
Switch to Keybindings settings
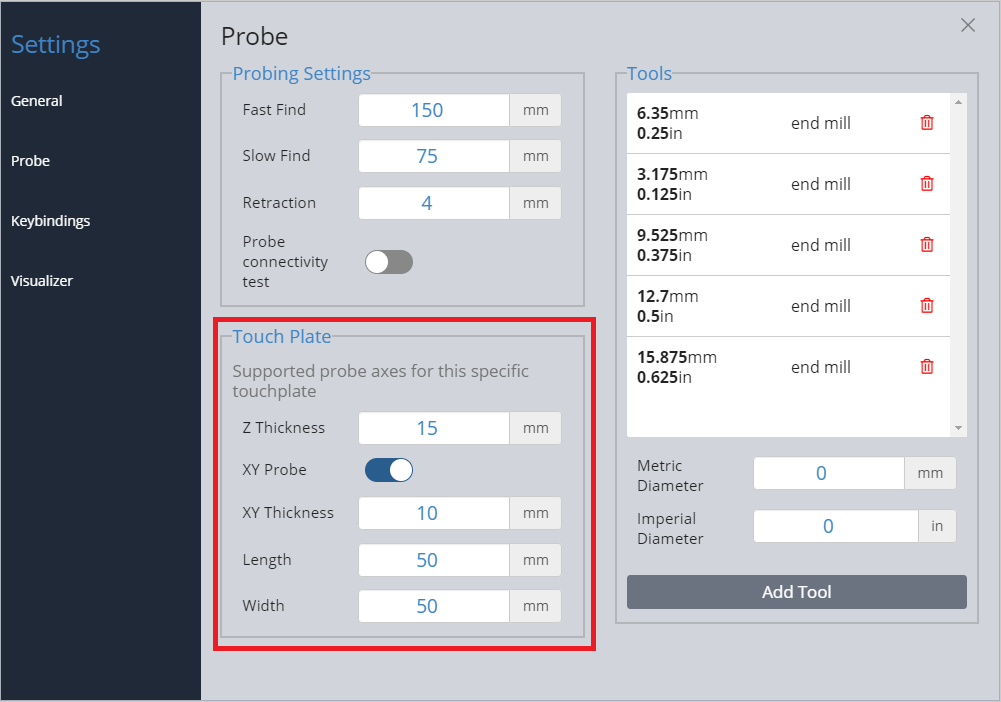[x=50, y=221]
